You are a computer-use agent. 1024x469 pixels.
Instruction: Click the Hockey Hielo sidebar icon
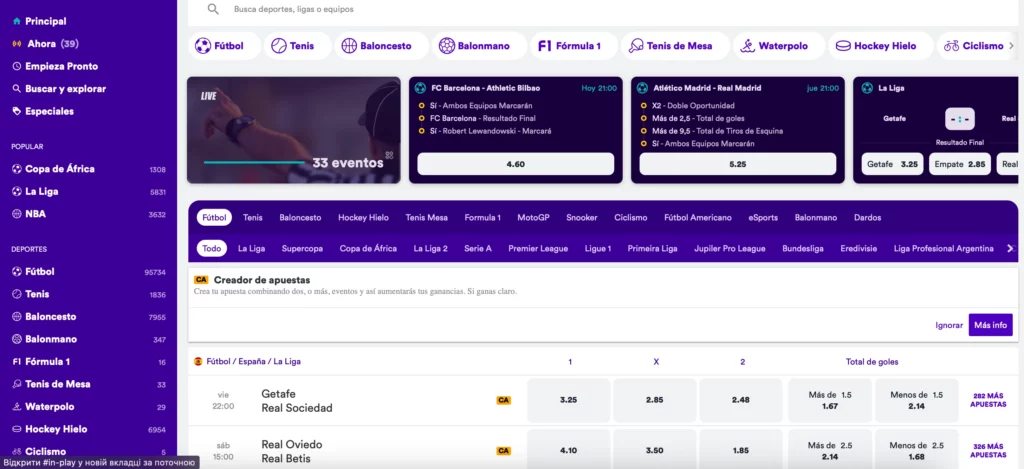(x=17, y=429)
